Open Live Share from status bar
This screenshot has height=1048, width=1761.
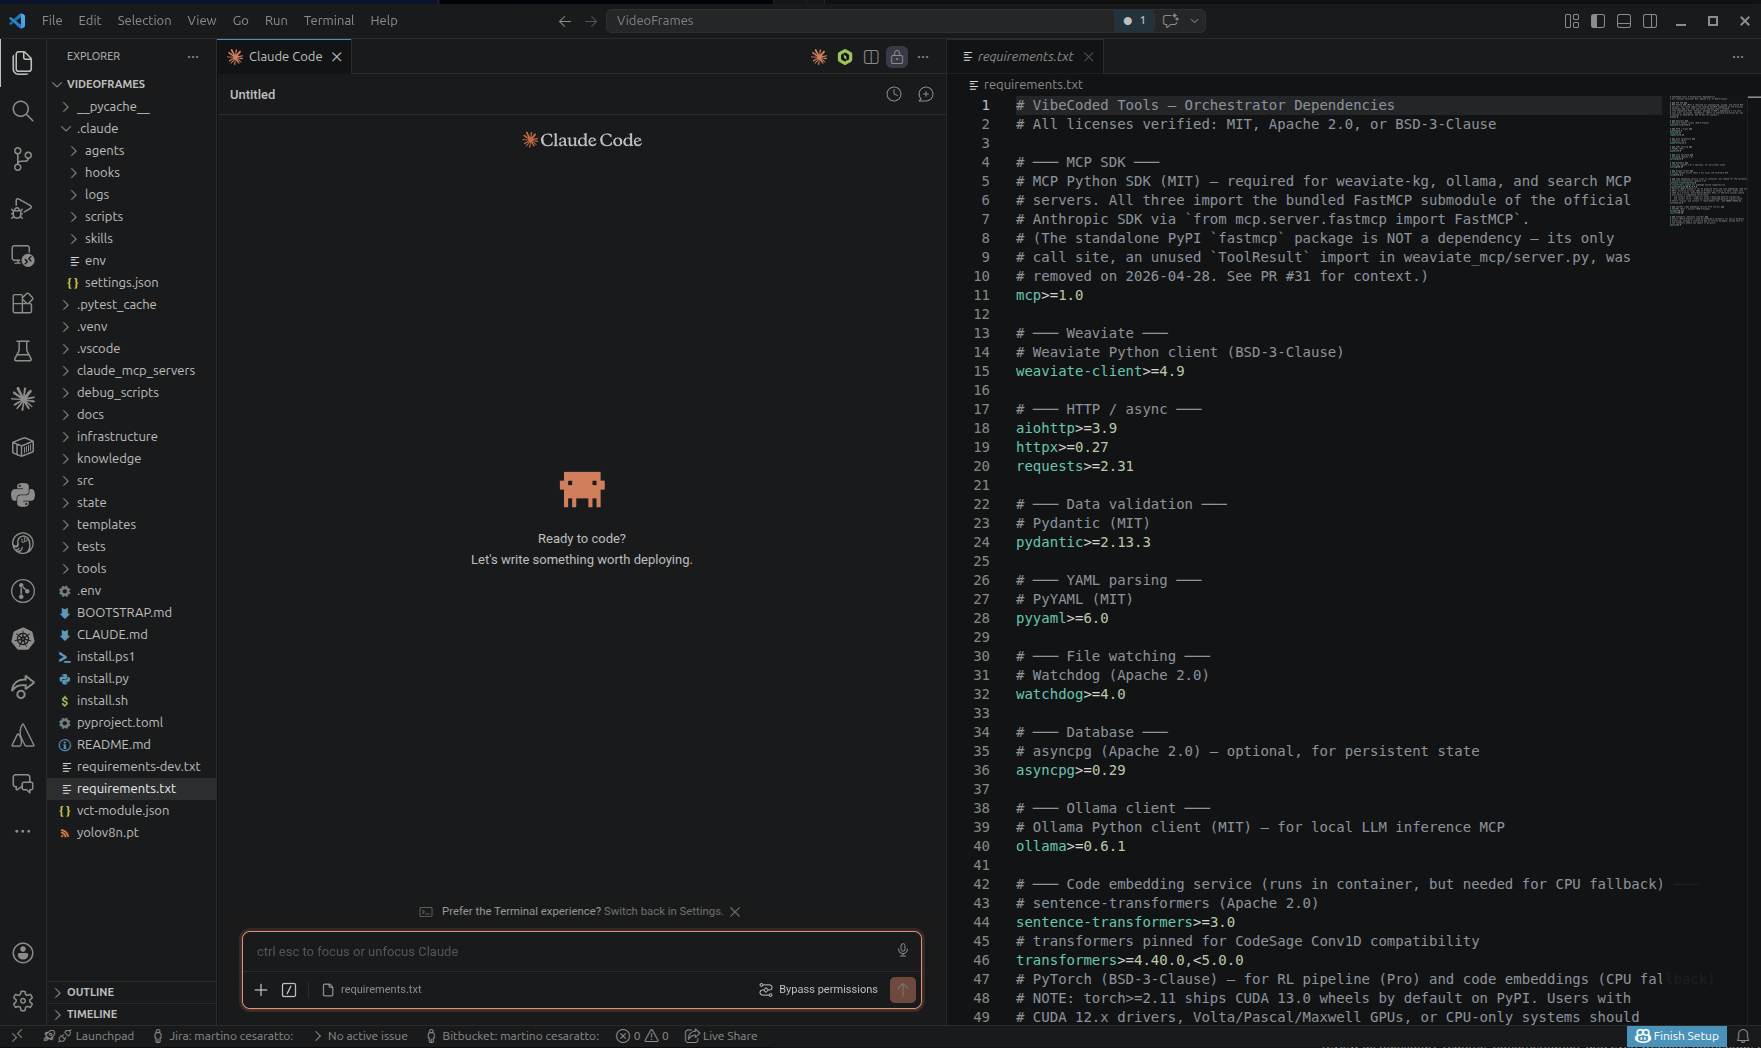pos(721,1036)
